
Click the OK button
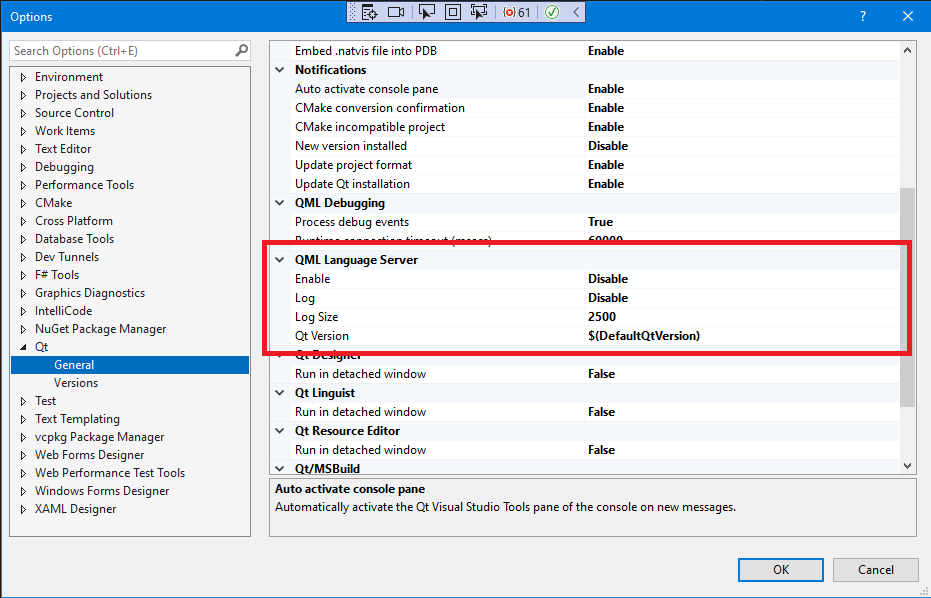(x=780, y=569)
